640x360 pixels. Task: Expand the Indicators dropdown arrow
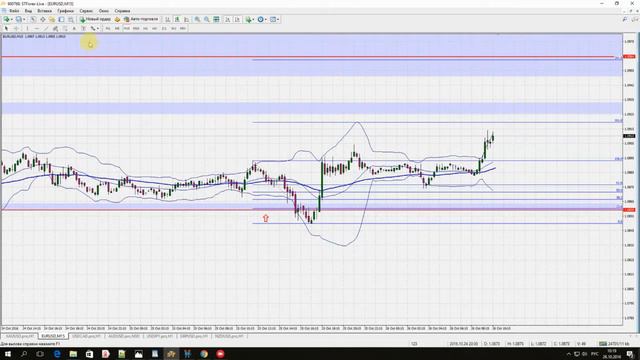(253, 19)
